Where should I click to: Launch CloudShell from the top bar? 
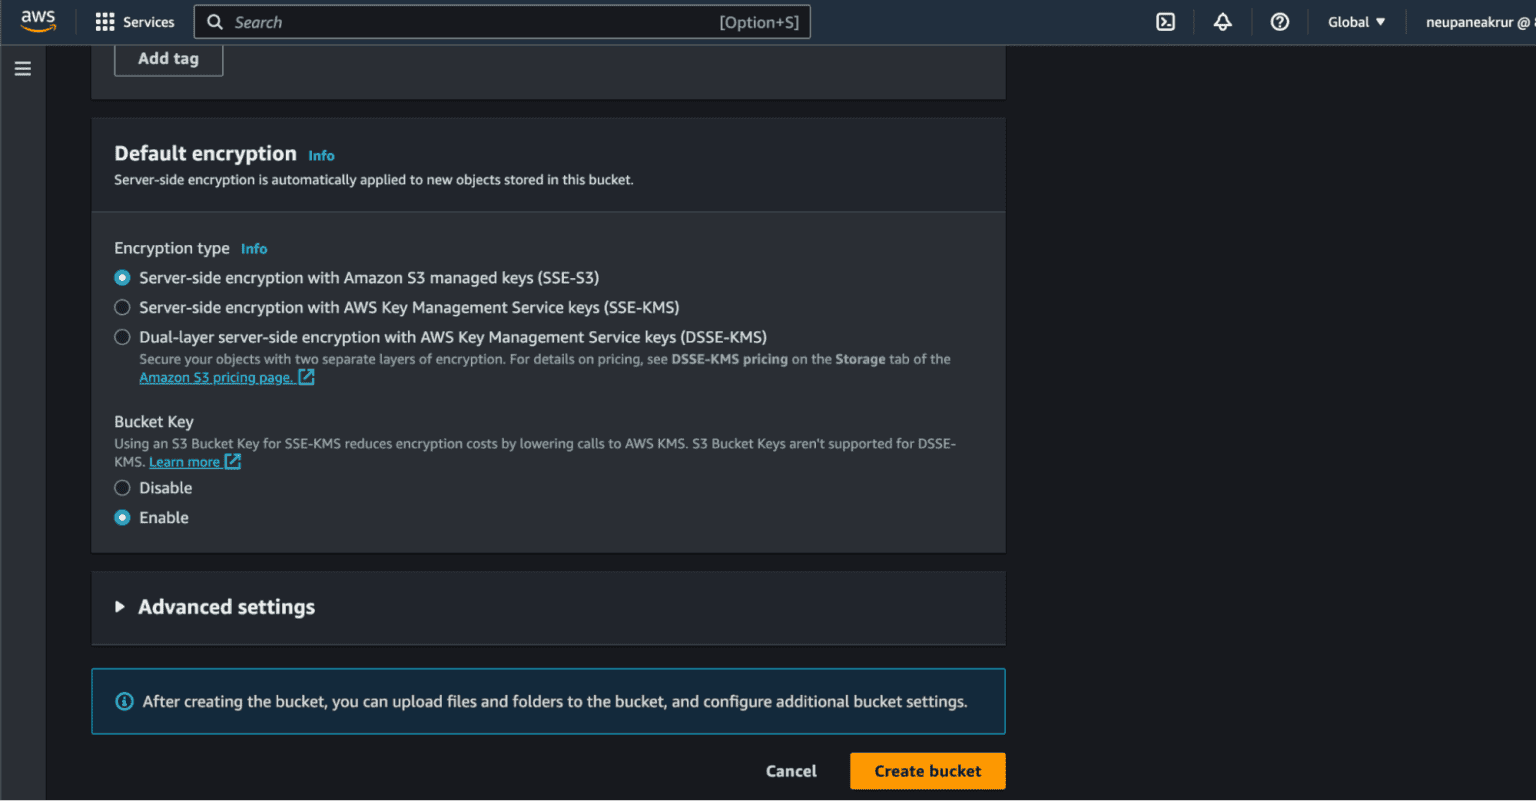[1165, 22]
